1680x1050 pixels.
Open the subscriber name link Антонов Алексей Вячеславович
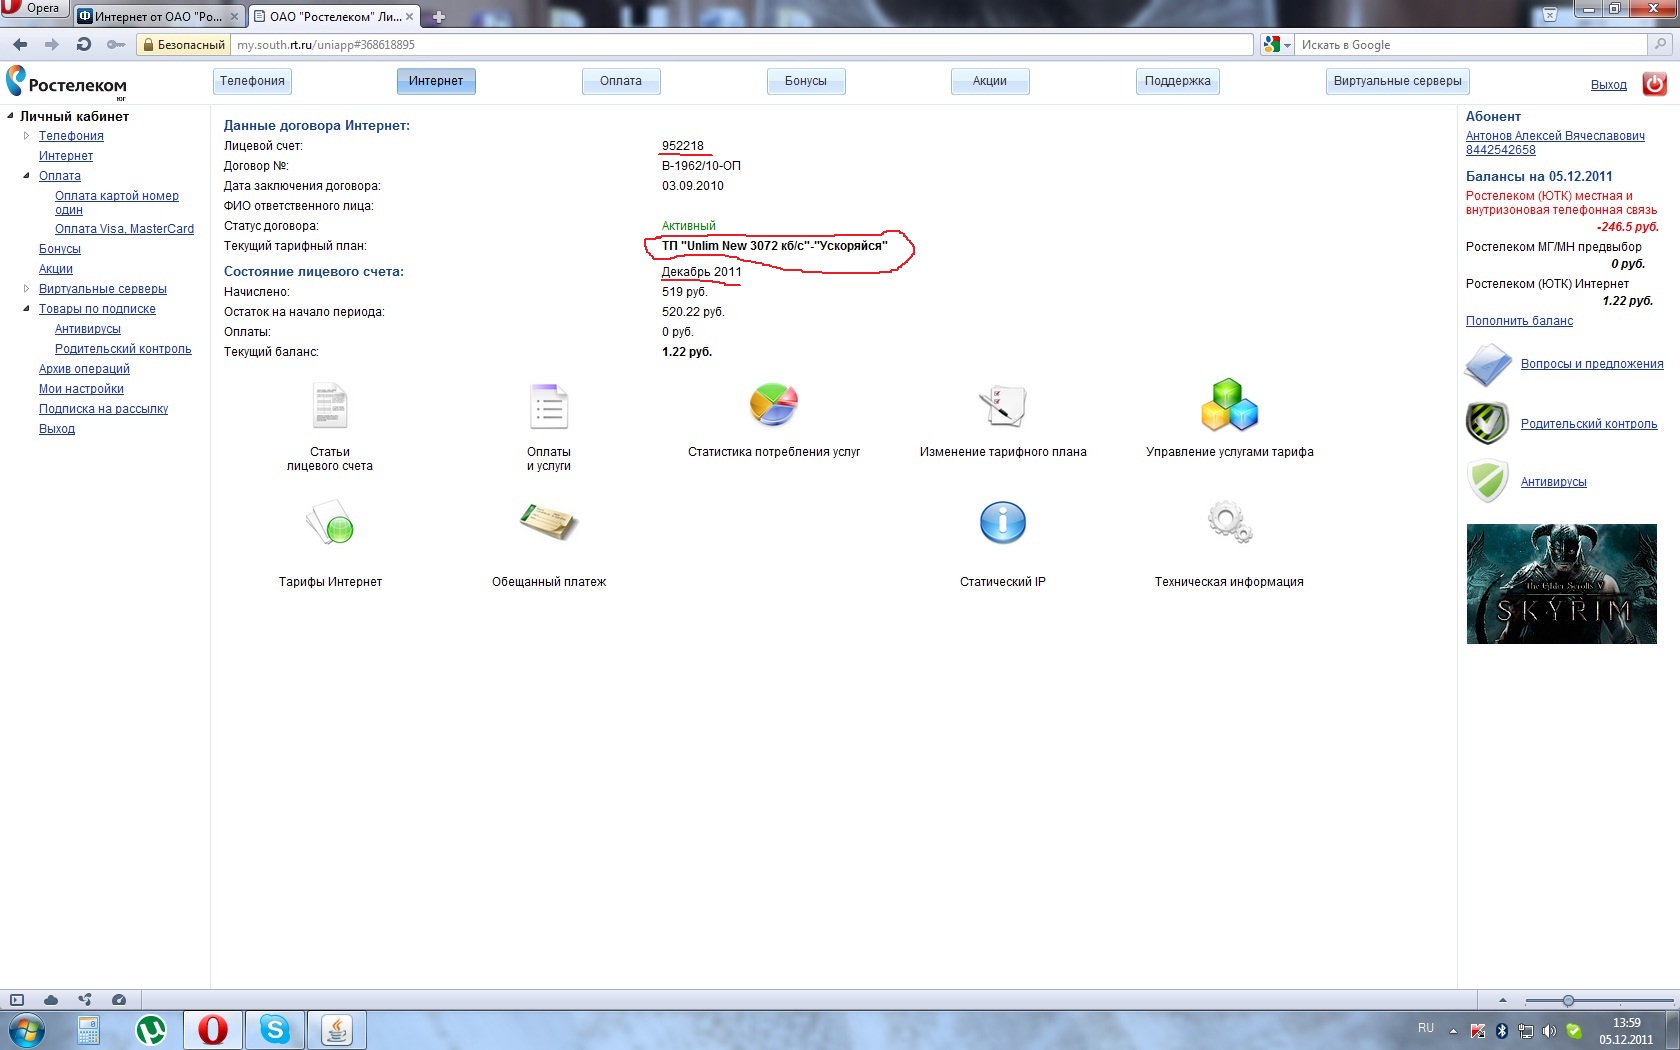click(1555, 136)
